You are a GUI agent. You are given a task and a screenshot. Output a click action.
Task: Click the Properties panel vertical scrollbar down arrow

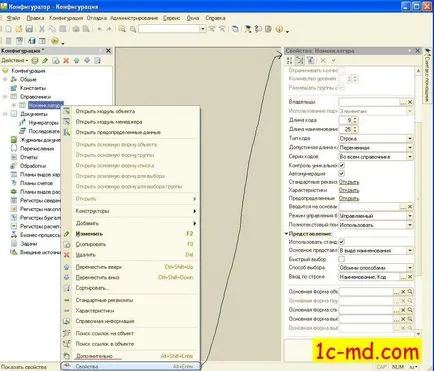[x=418, y=333]
